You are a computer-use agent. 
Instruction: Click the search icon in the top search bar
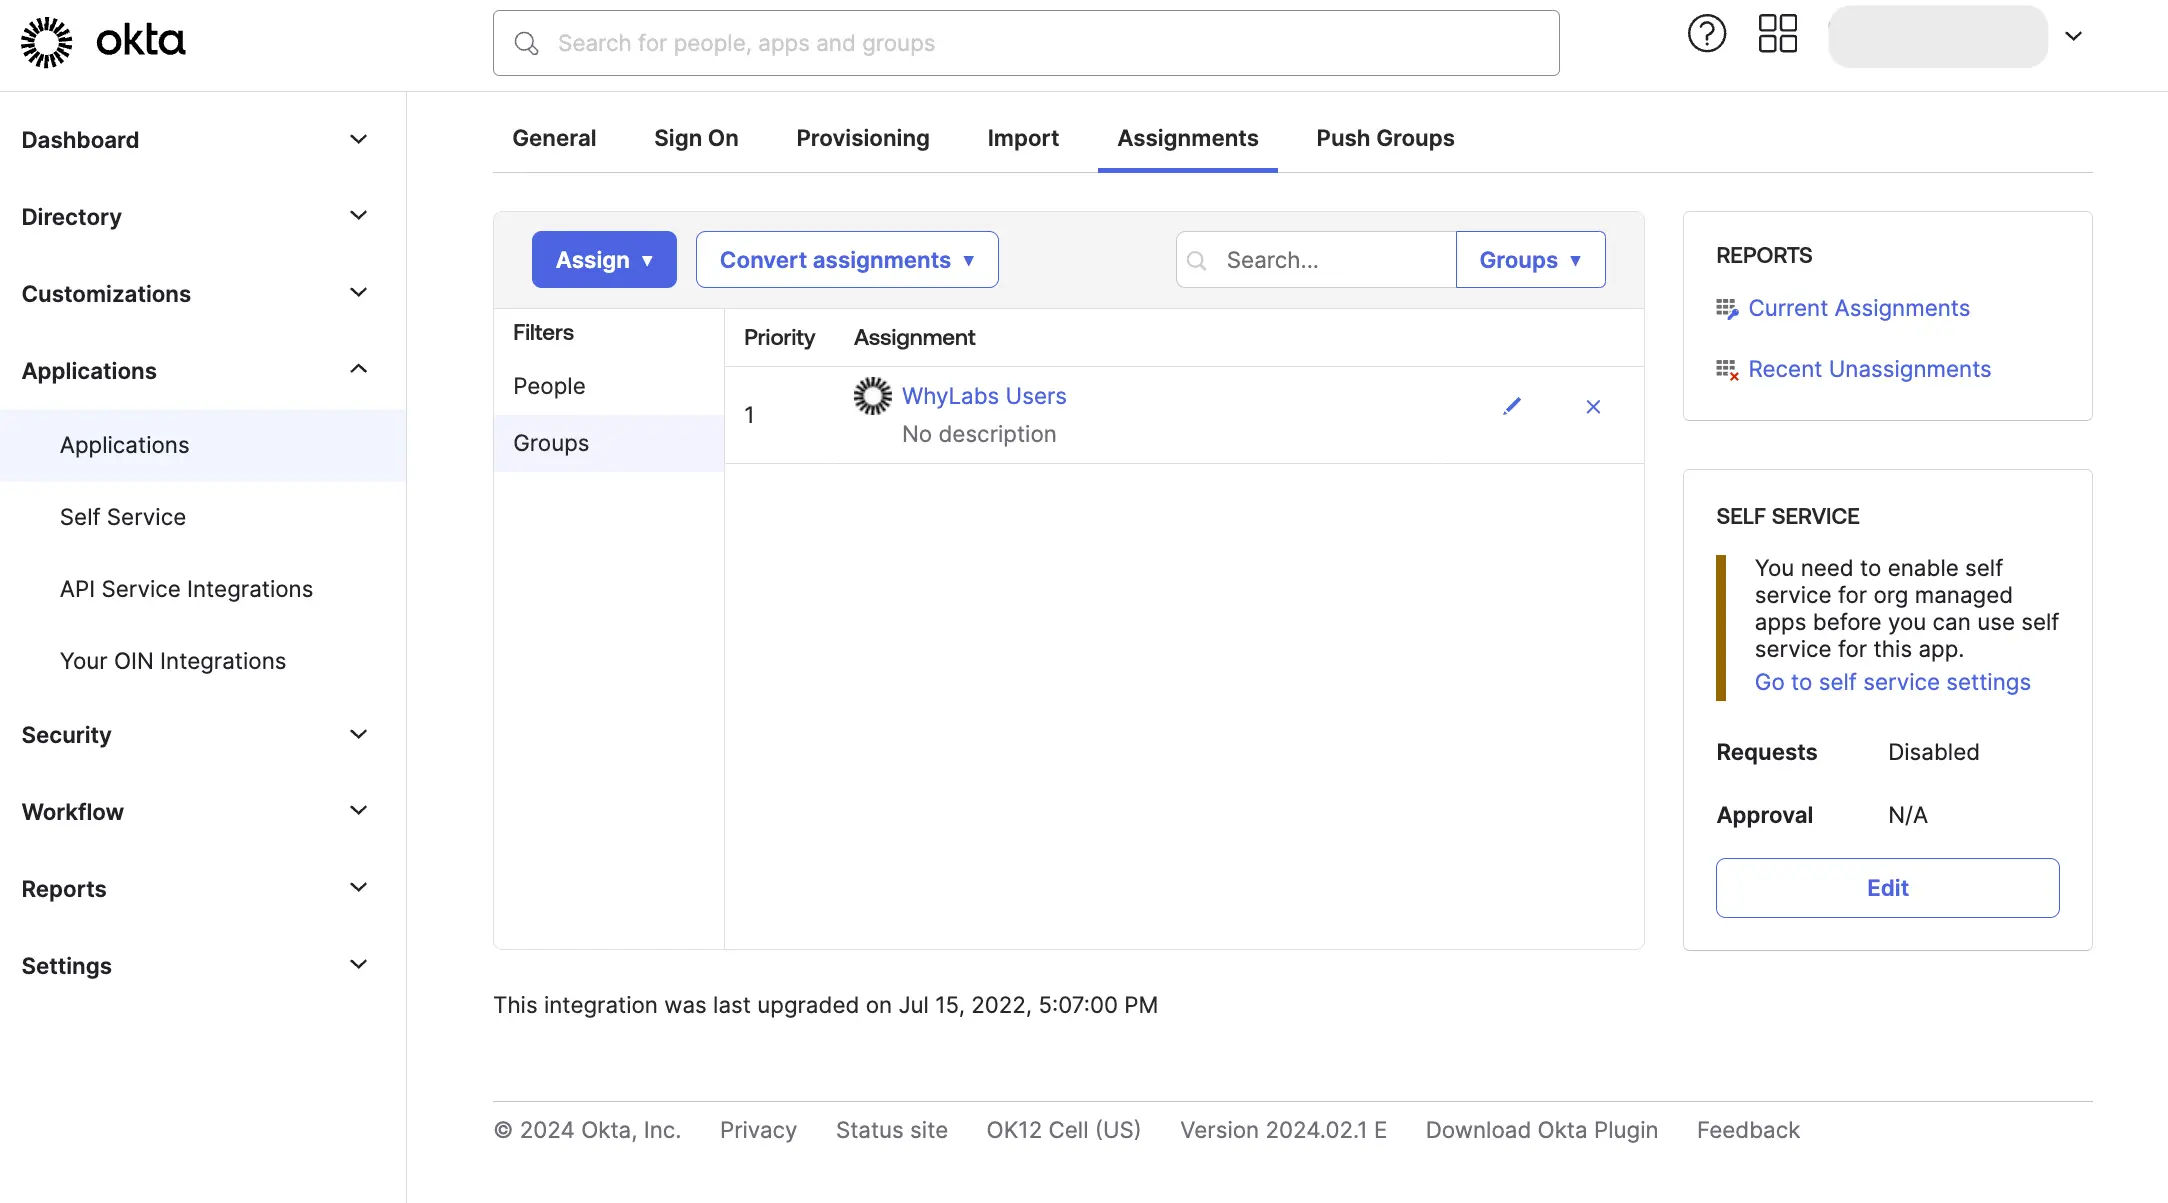(x=527, y=43)
